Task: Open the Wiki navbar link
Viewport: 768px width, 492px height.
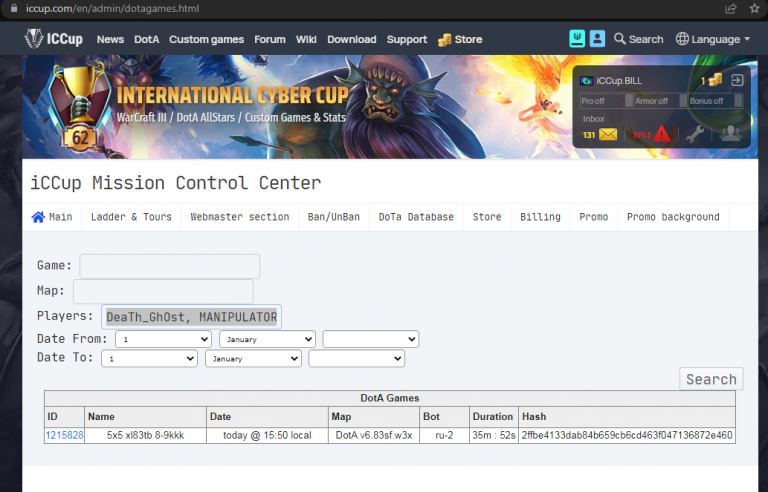Action: [x=306, y=39]
